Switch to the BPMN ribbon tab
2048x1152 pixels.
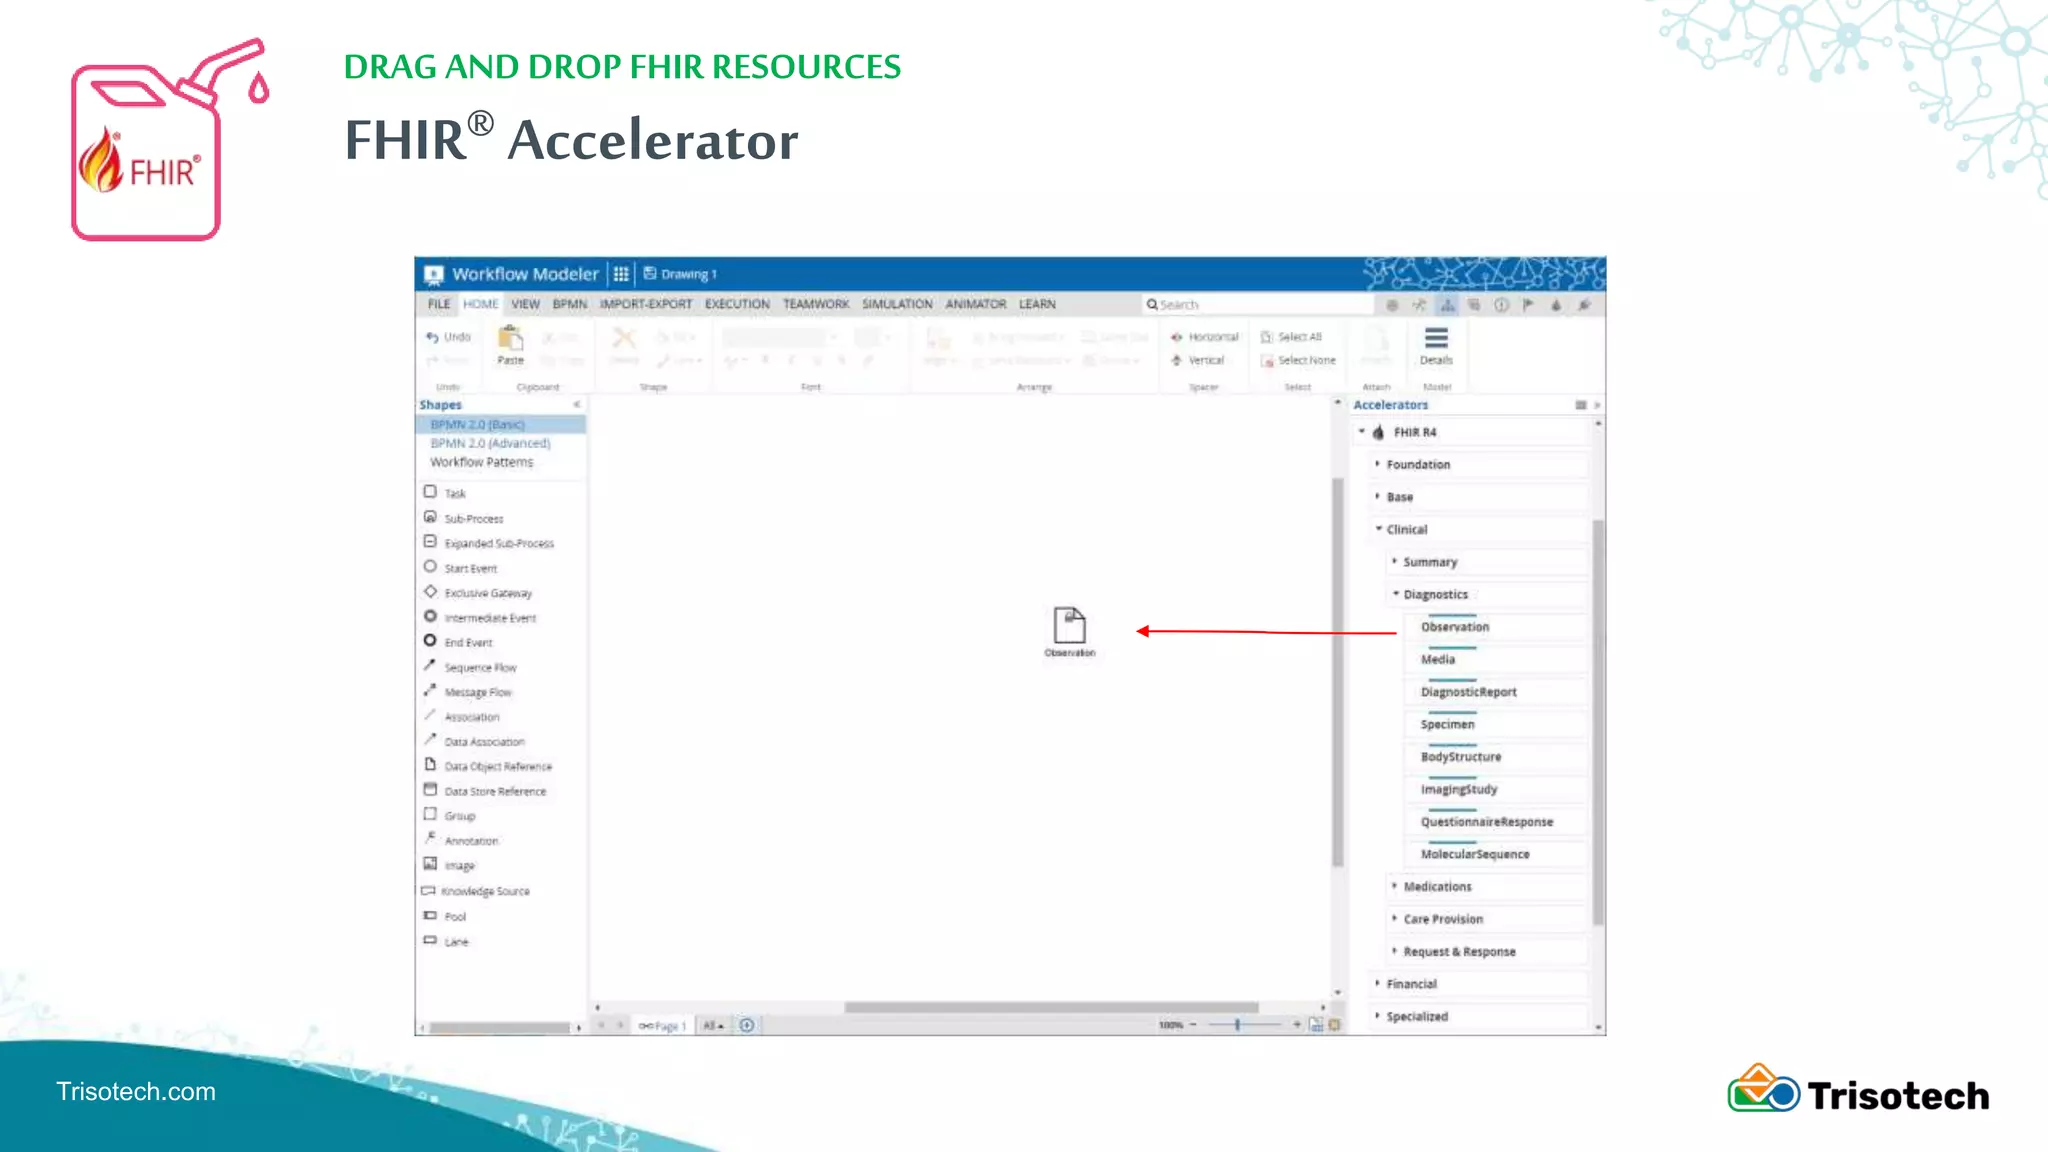click(570, 304)
